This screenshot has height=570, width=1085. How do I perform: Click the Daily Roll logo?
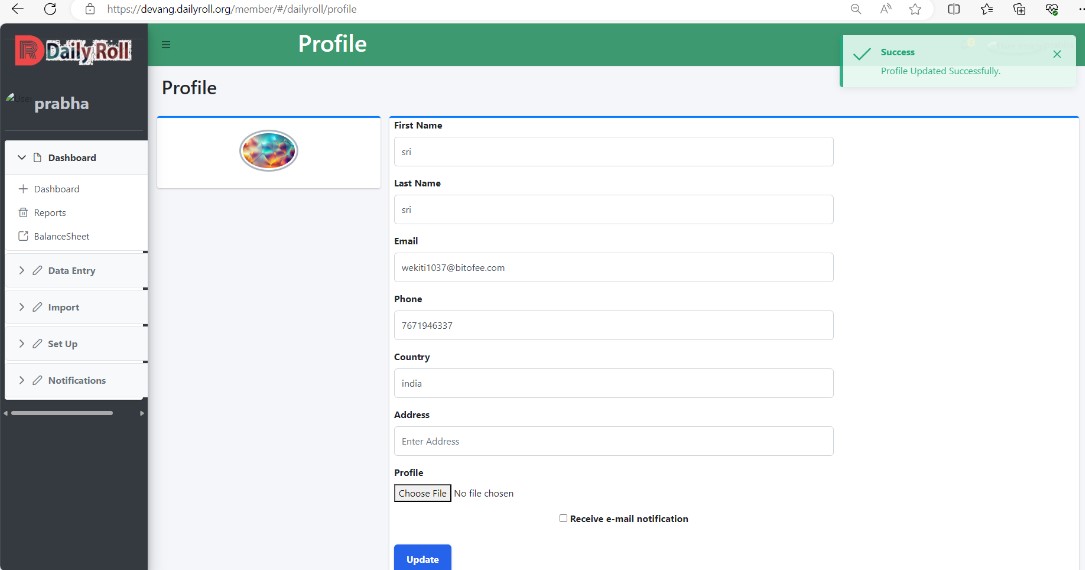(x=73, y=50)
